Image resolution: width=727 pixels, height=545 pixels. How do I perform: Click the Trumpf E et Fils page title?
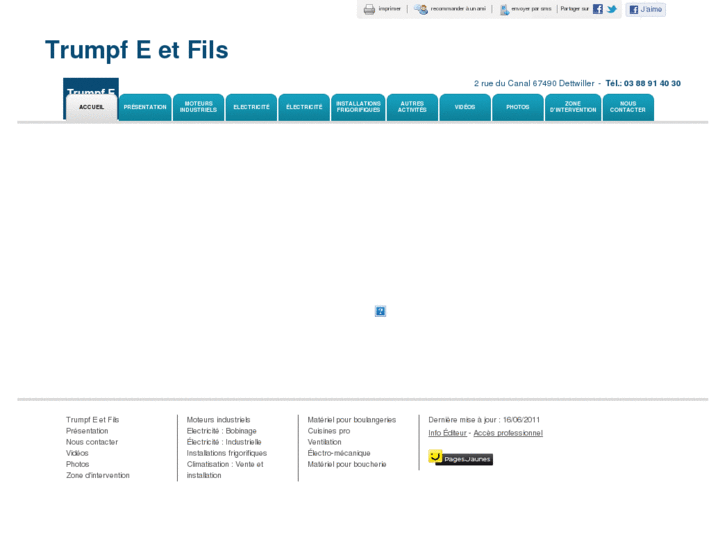tap(136, 50)
